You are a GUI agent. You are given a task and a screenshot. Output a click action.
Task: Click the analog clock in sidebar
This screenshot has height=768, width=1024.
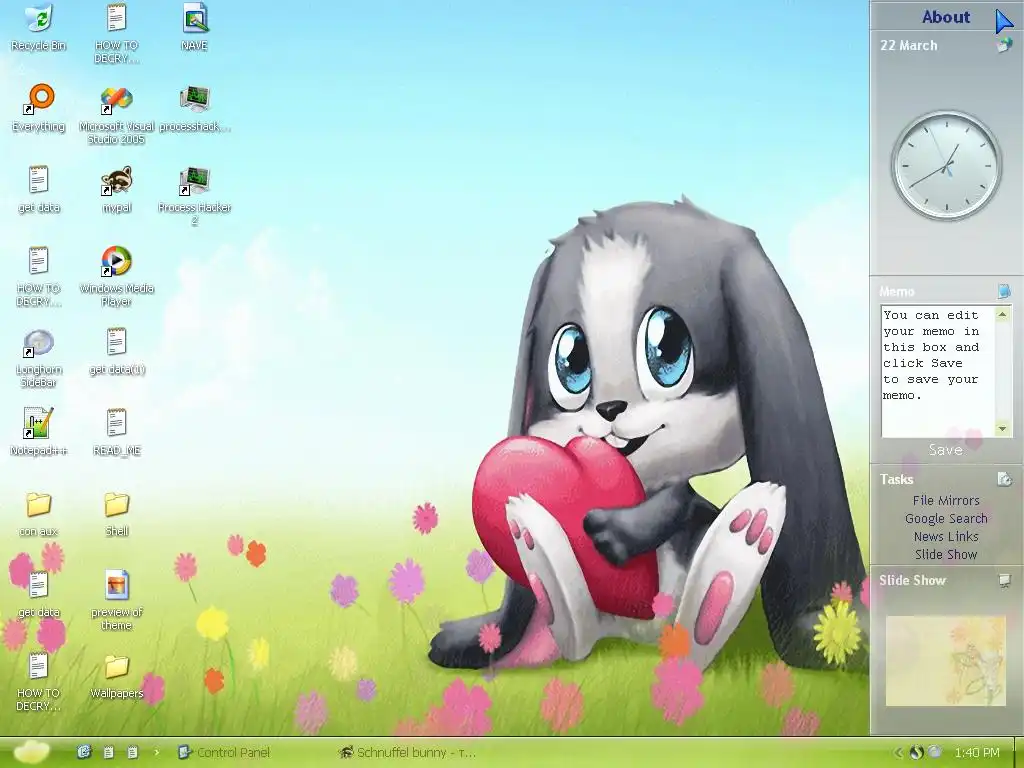coord(946,165)
